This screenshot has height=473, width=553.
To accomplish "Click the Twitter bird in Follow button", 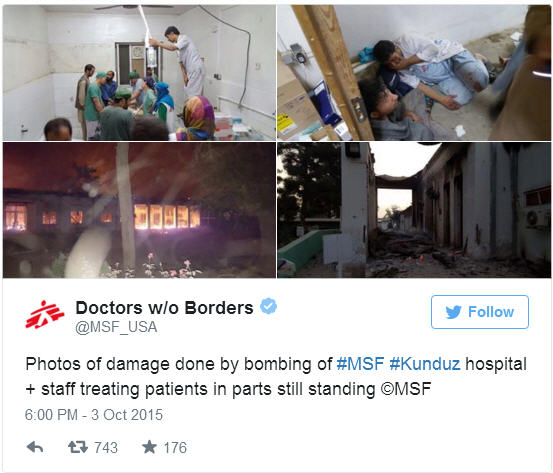I will coord(453,312).
